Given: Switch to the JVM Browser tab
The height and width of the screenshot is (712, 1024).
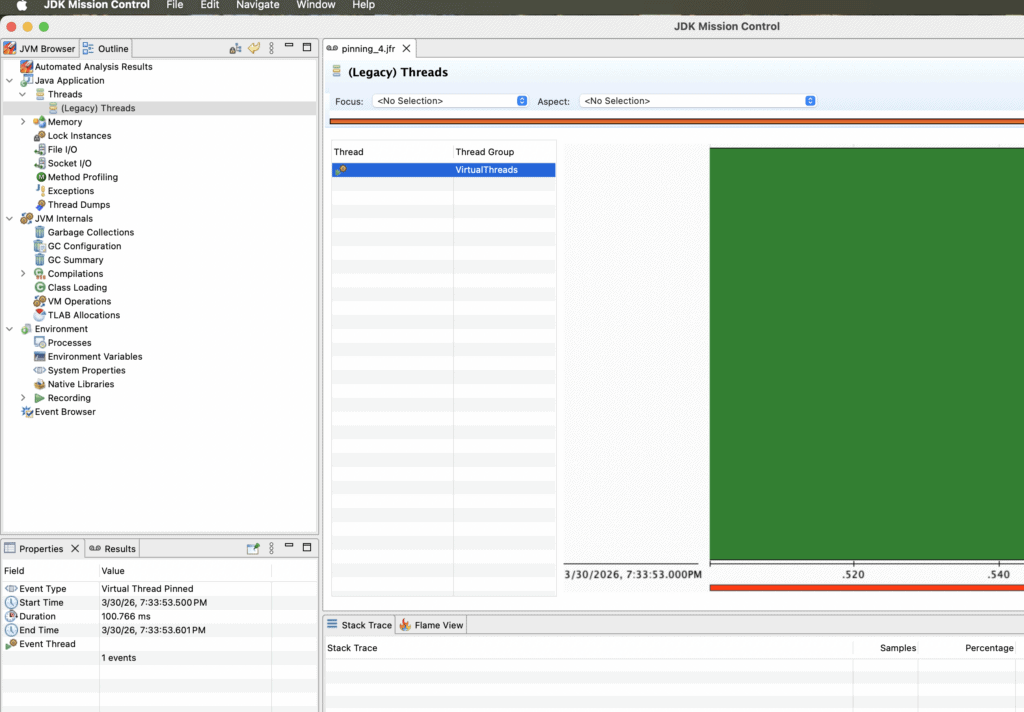Looking at the screenshot, I should tap(40, 48).
